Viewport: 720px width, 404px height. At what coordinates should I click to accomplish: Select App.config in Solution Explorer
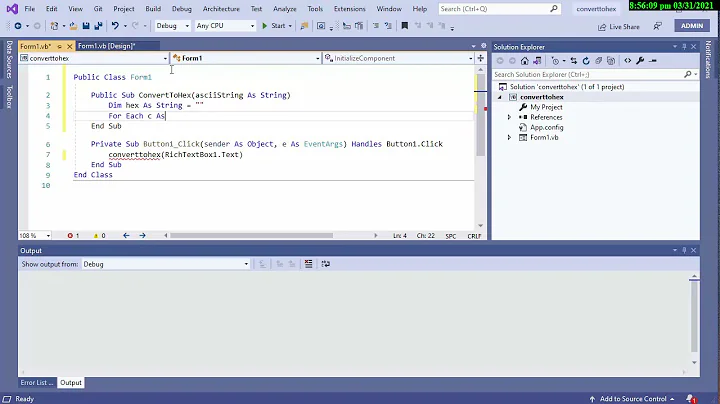click(x=546, y=128)
